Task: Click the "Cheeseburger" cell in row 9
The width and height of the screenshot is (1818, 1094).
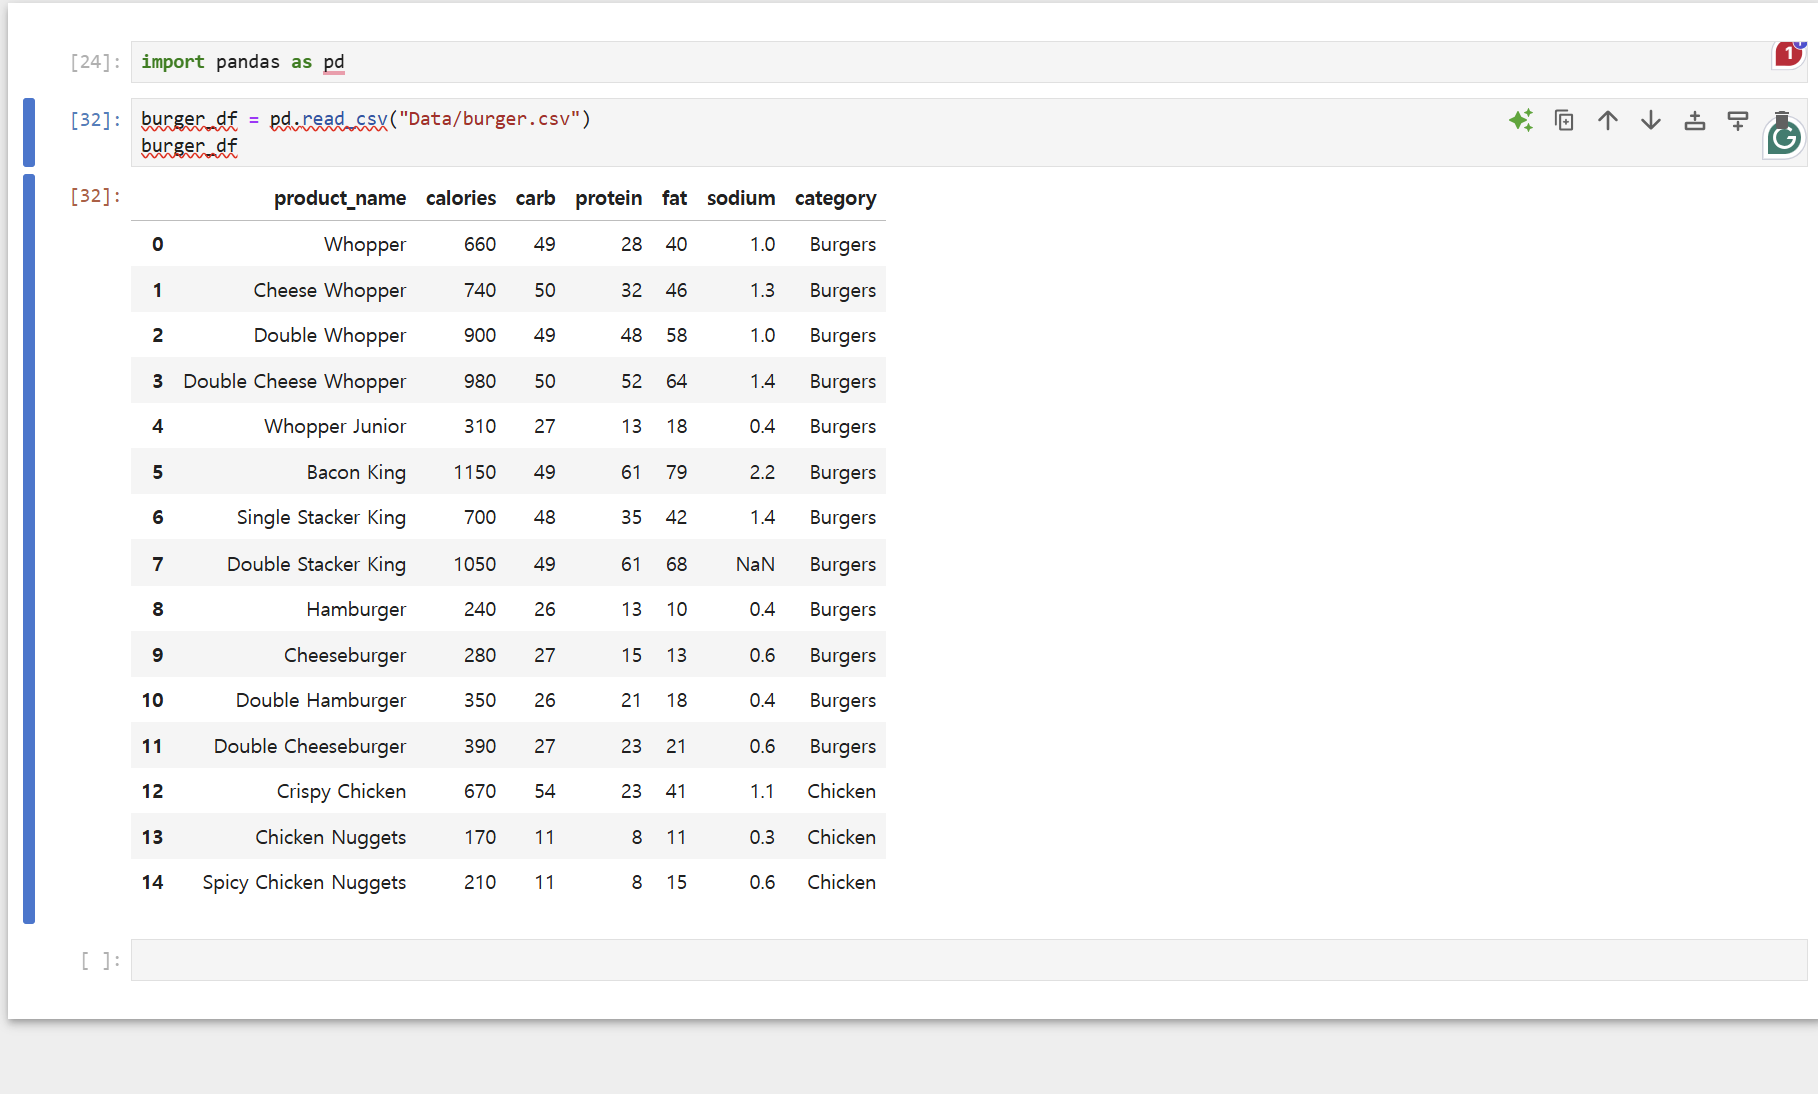Action: (x=345, y=655)
